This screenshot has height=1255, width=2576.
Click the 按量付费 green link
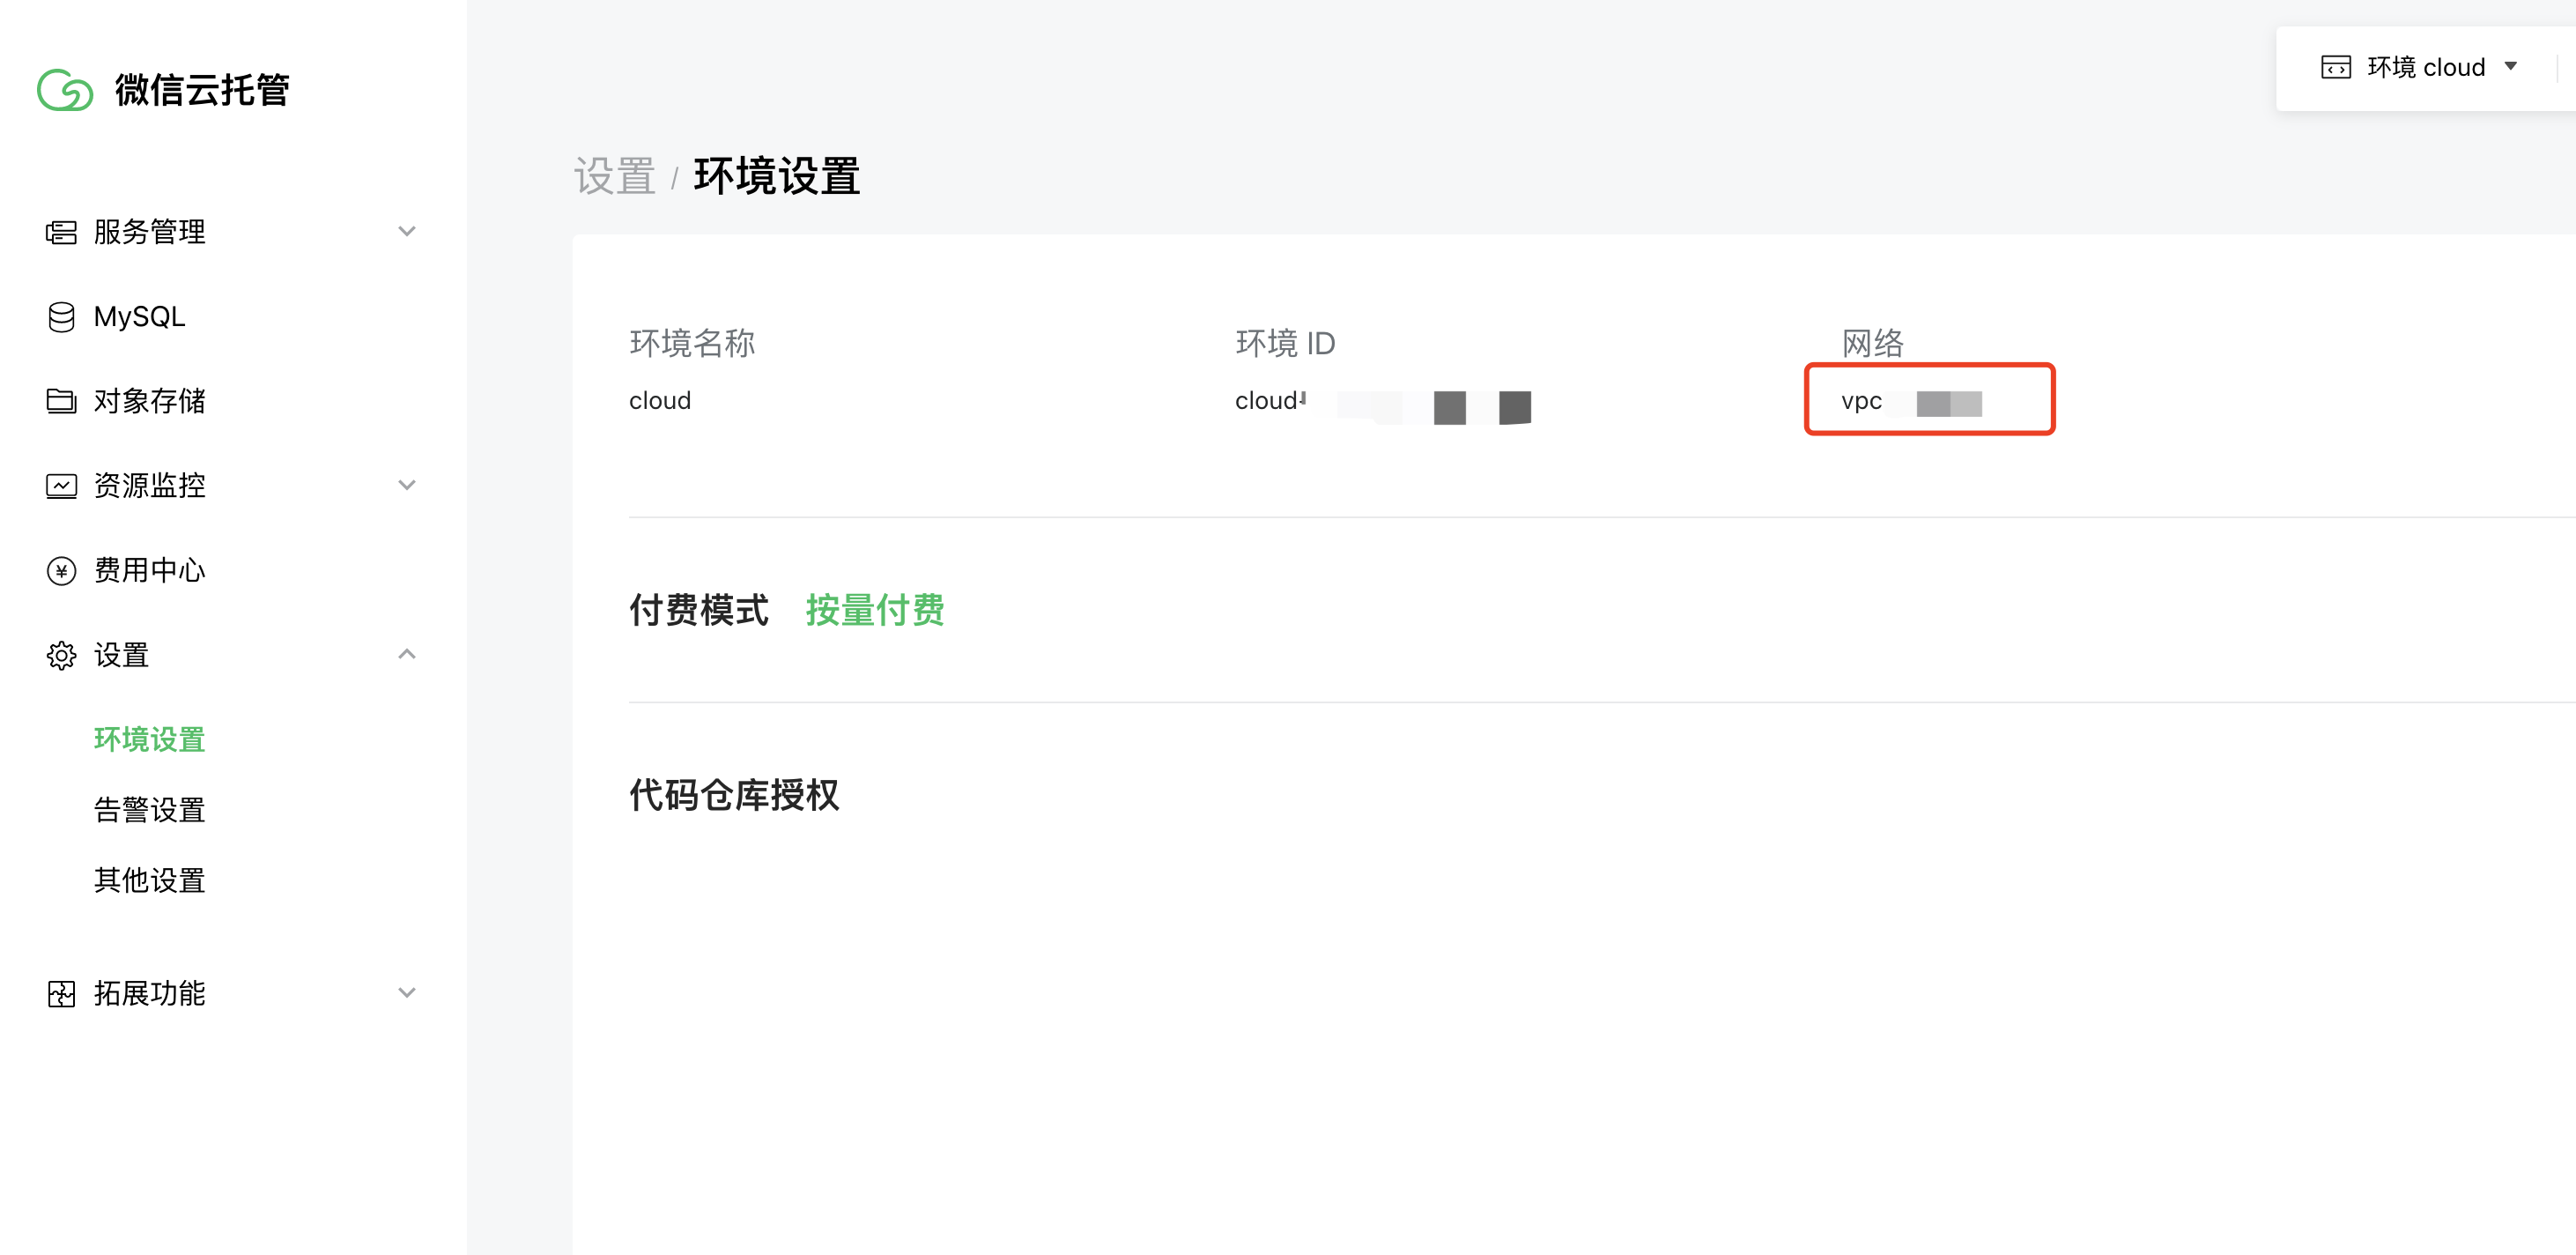874,610
